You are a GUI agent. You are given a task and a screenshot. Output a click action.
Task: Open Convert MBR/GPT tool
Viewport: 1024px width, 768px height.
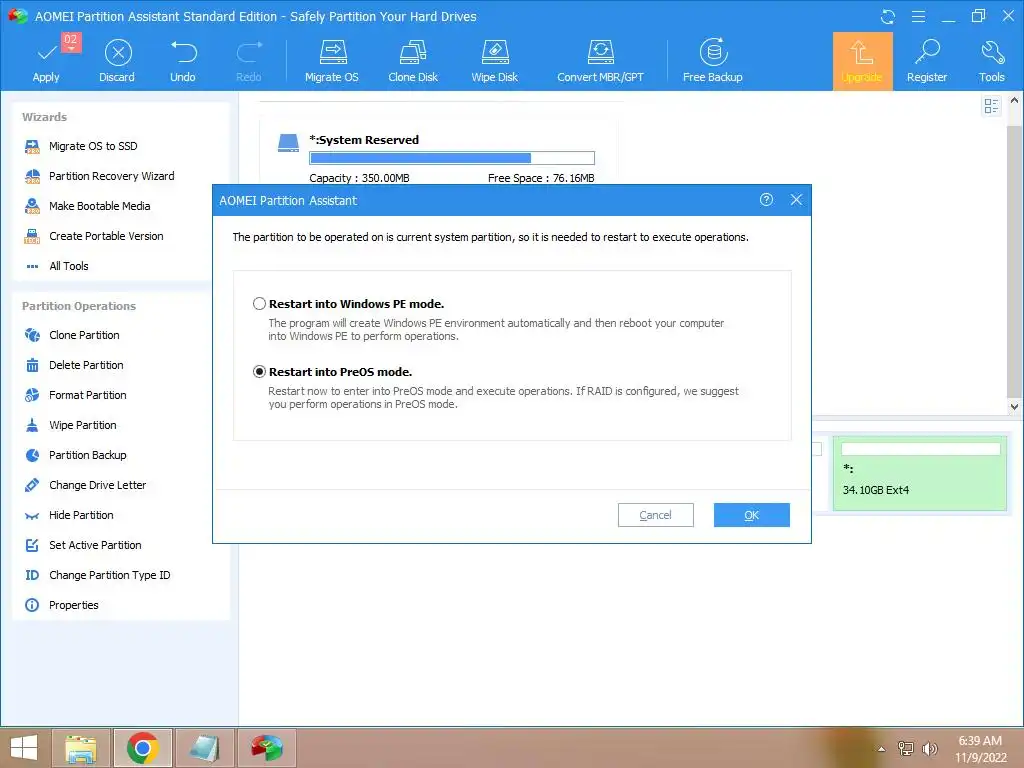pyautogui.click(x=600, y=61)
